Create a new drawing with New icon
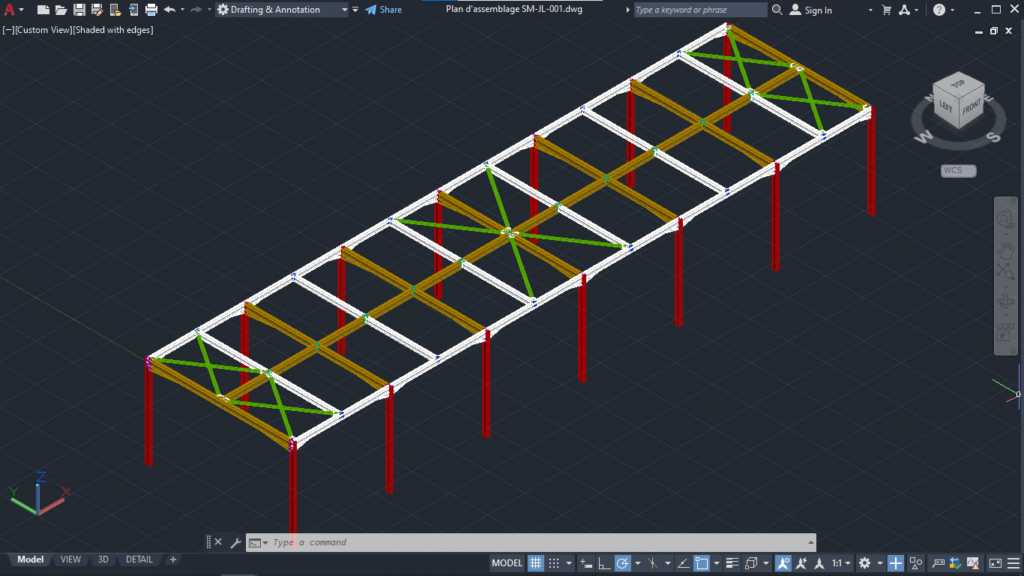This screenshot has height=576, width=1024. (43, 10)
